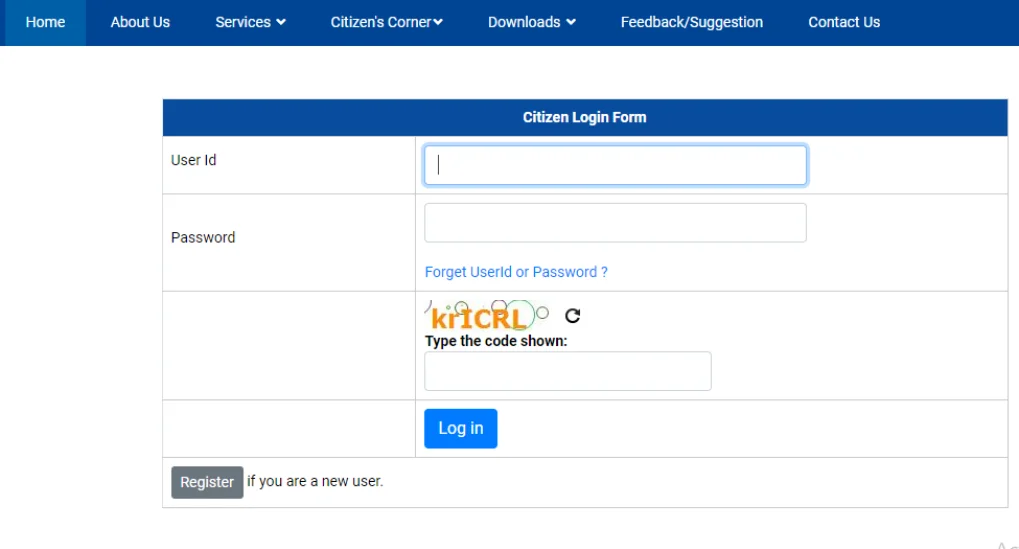
Task: Expand the Downloads menu
Action: coord(531,22)
